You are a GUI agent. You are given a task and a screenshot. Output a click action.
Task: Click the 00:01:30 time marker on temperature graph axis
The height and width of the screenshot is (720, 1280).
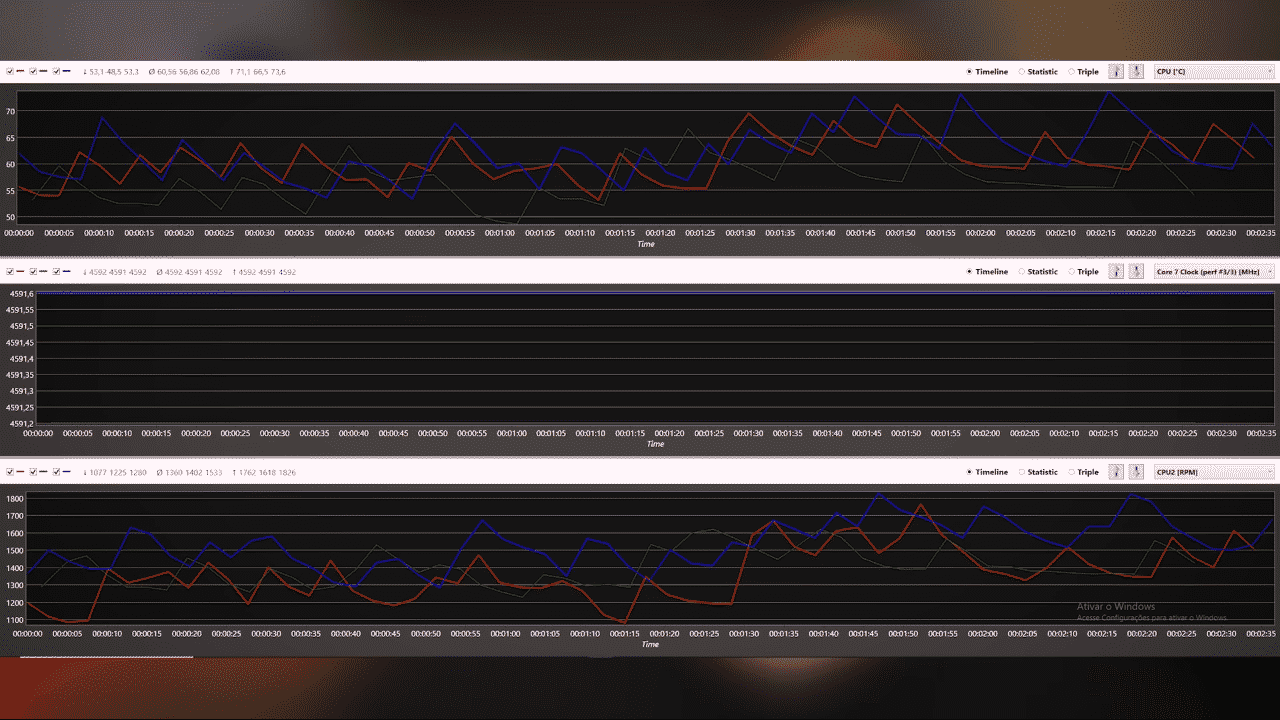(740, 233)
